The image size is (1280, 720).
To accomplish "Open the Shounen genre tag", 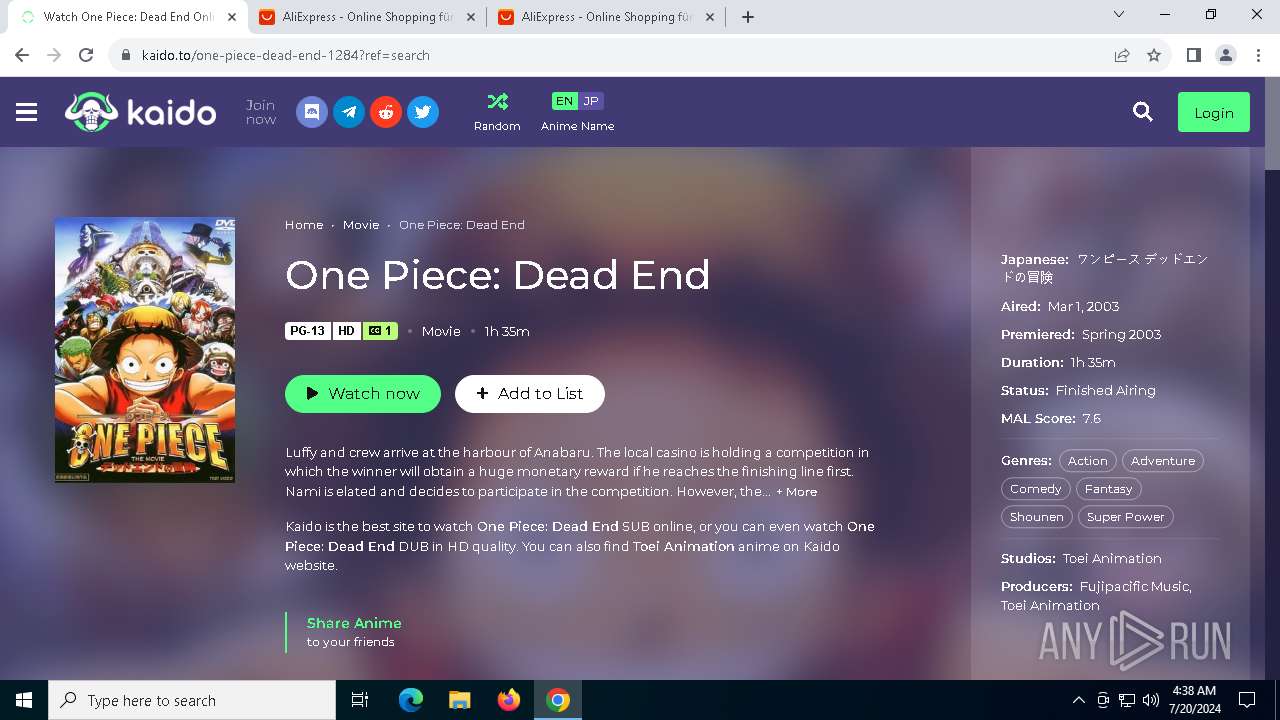I will (1037, 517).
